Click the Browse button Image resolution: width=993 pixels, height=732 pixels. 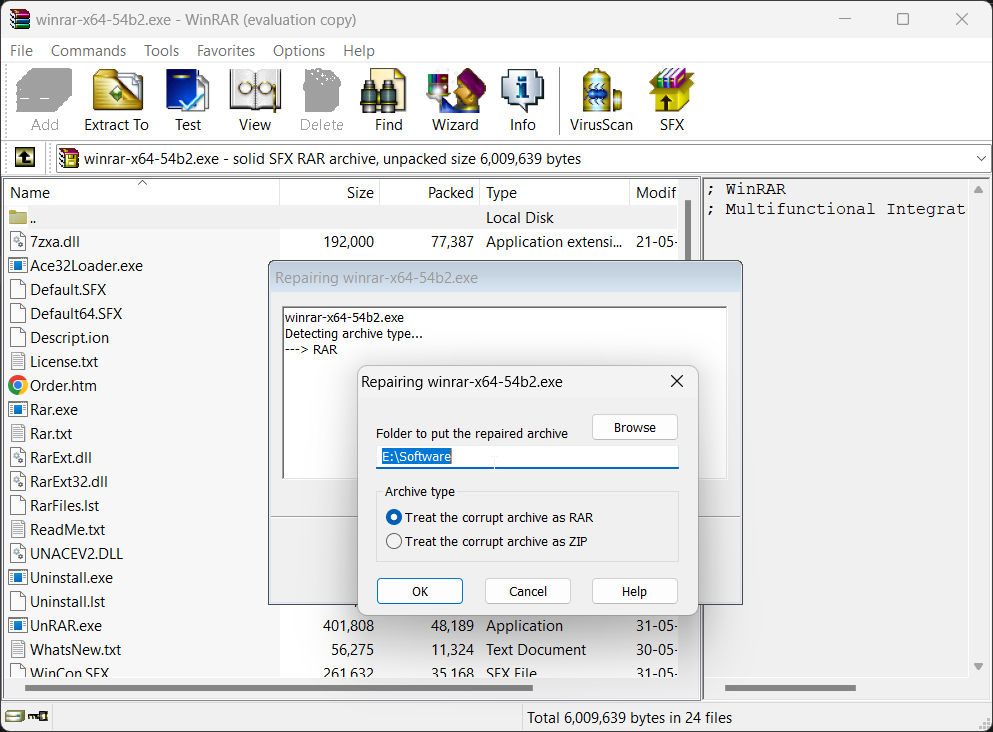tap(635, 427)
